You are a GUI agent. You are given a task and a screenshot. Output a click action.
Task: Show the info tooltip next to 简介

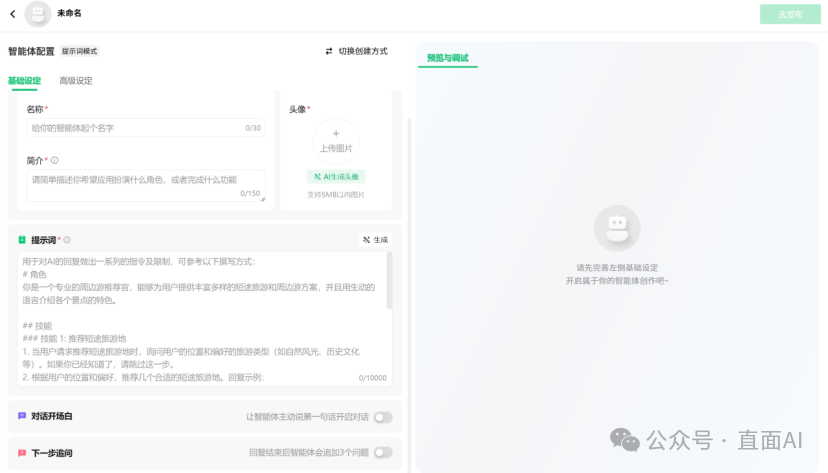pyautogui.click(x=54, y=160)
